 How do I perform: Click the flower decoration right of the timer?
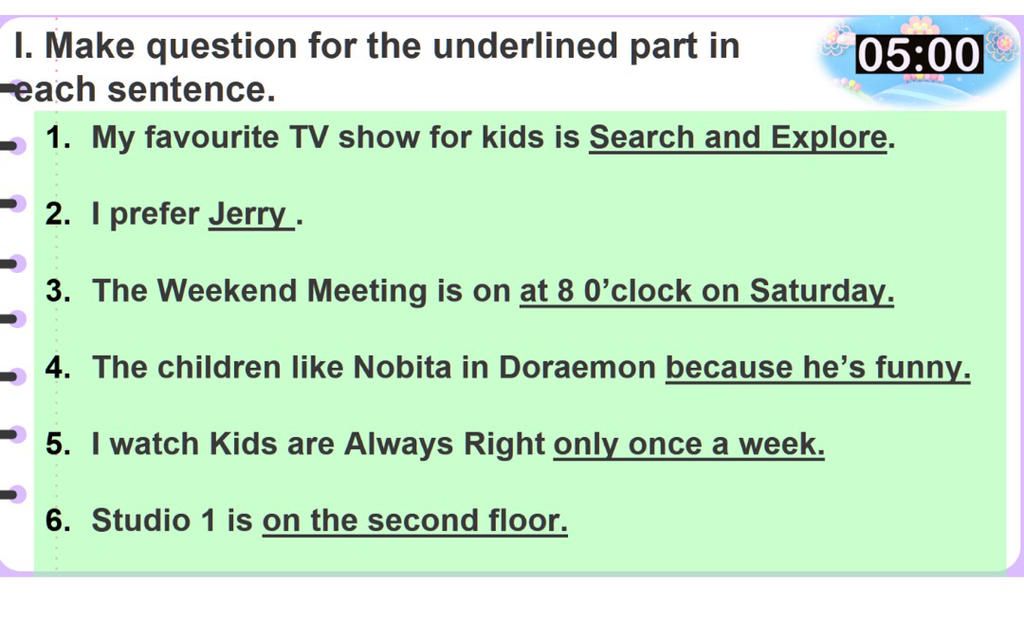point(1002,43)
